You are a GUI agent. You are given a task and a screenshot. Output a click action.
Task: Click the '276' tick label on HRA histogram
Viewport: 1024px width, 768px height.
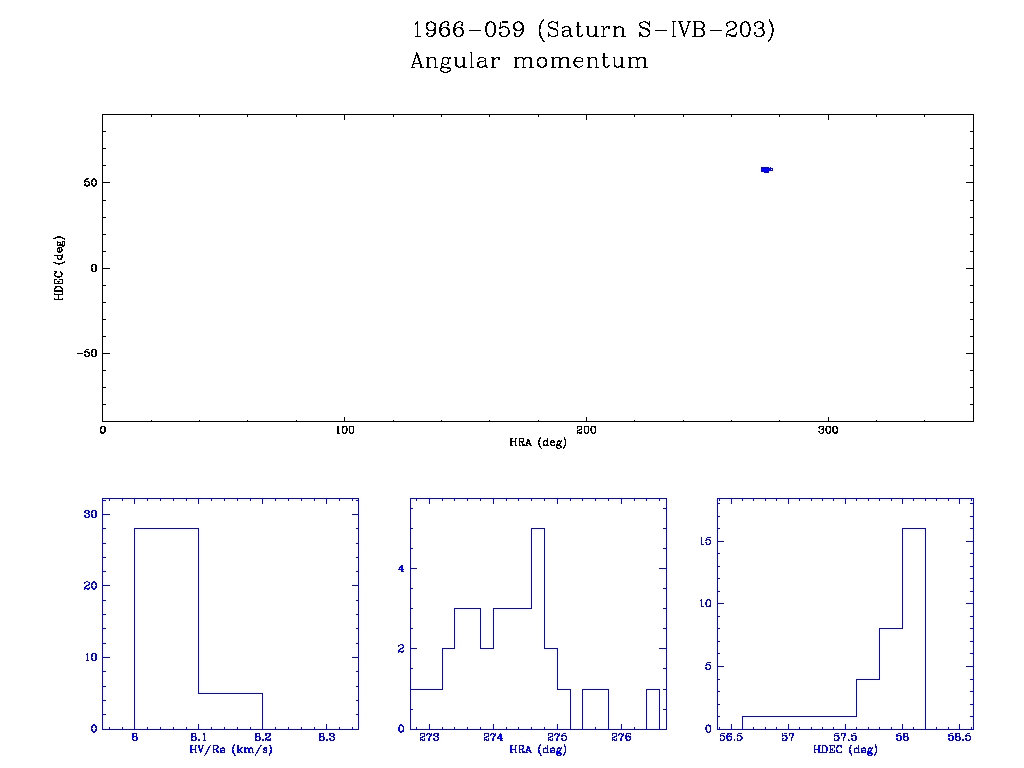(621, 737)
